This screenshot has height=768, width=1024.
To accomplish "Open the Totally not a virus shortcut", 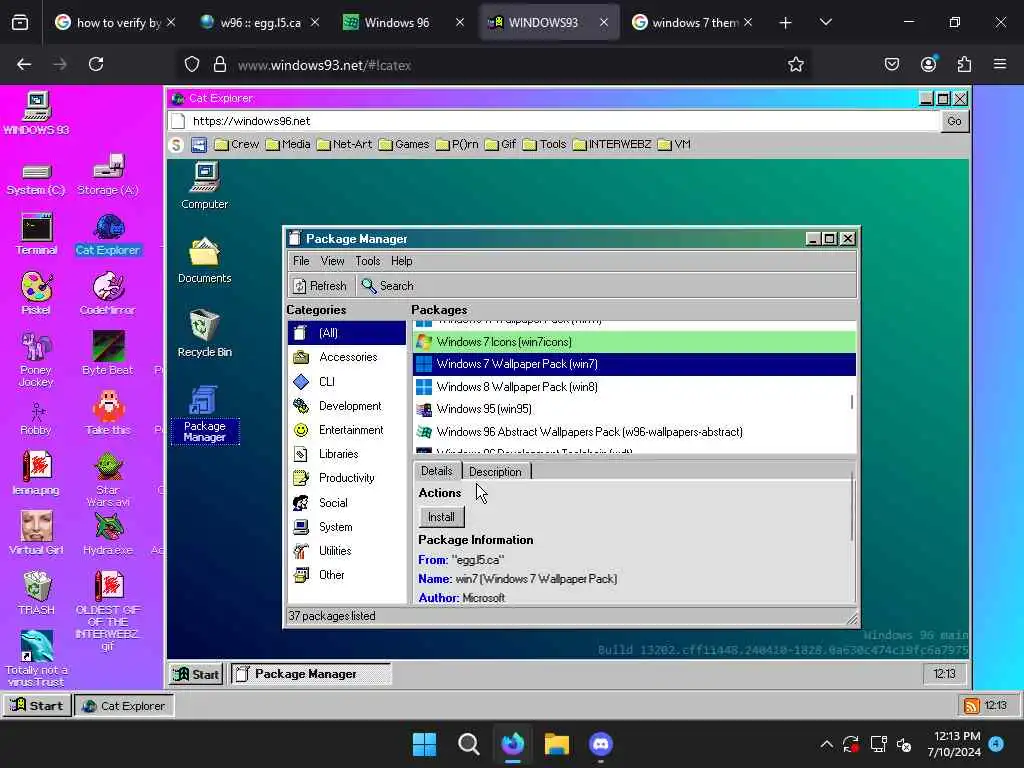I will pyautogui.click(x=37, y=658).
